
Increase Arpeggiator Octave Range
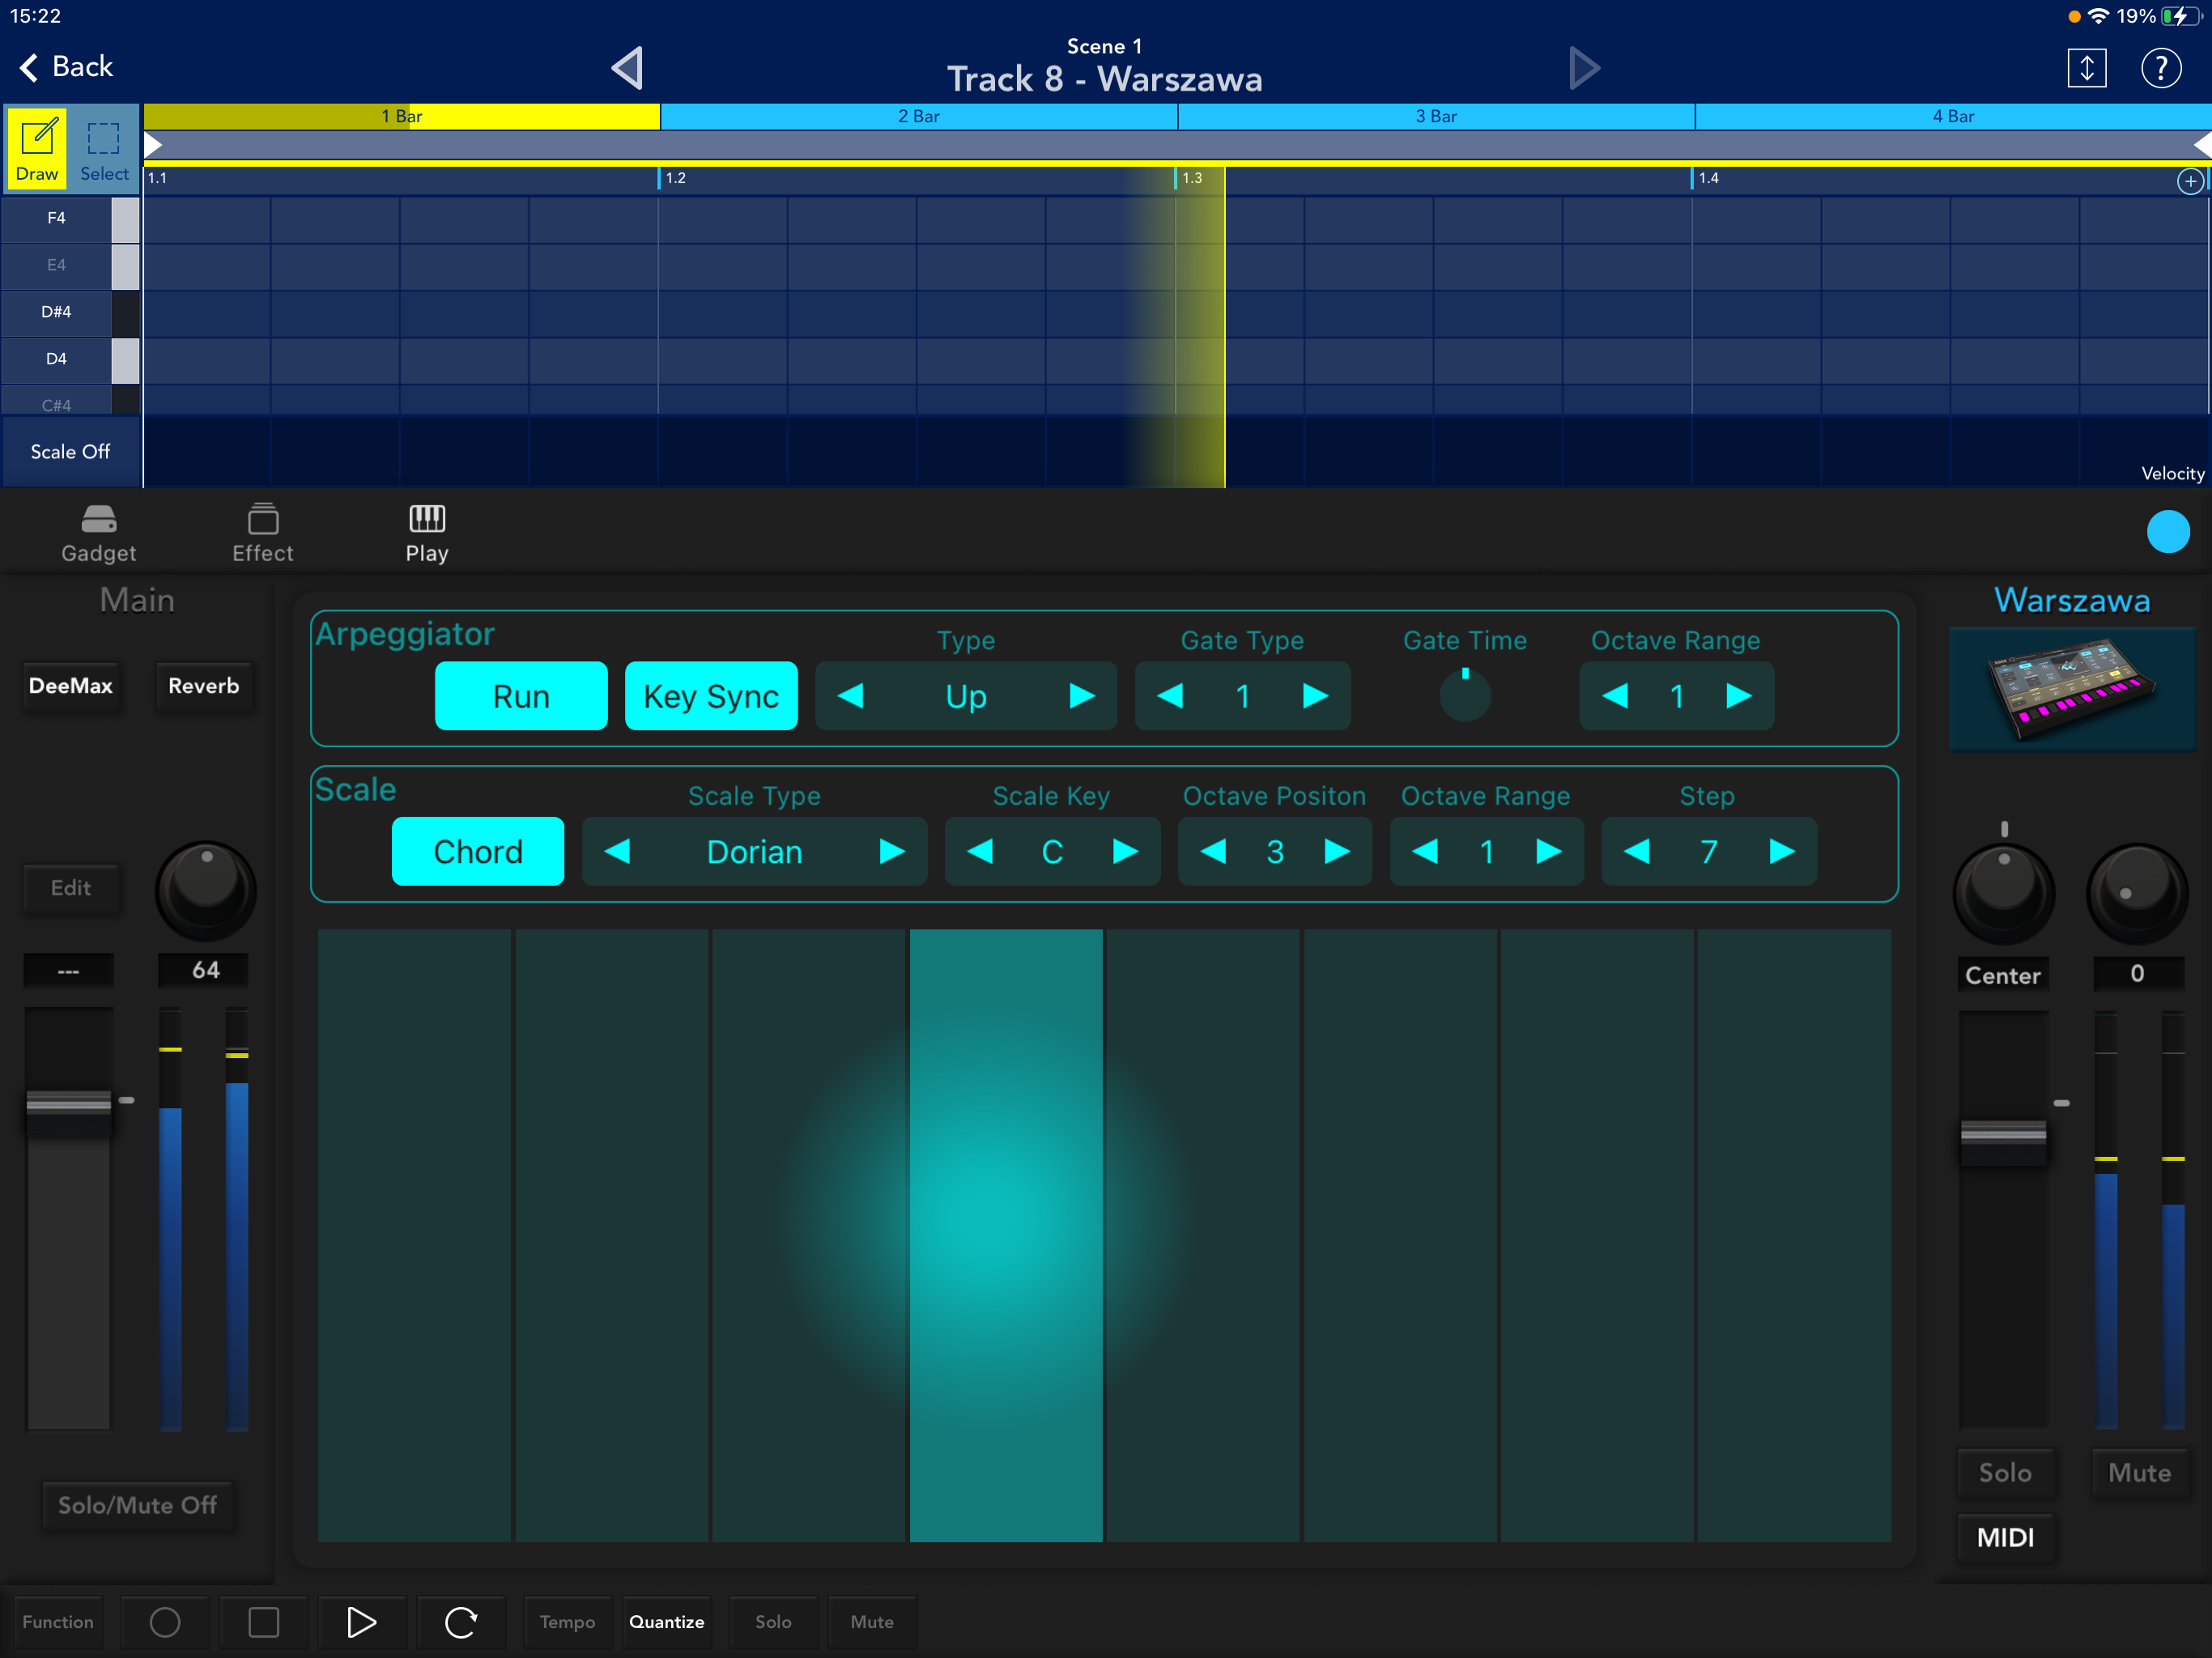coord(1739,695)
